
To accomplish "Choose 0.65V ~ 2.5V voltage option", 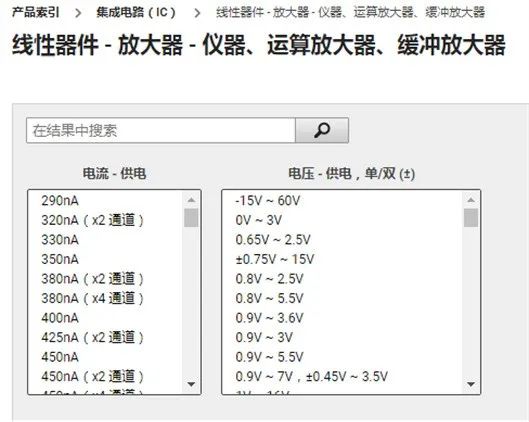I will click(273, 240).
